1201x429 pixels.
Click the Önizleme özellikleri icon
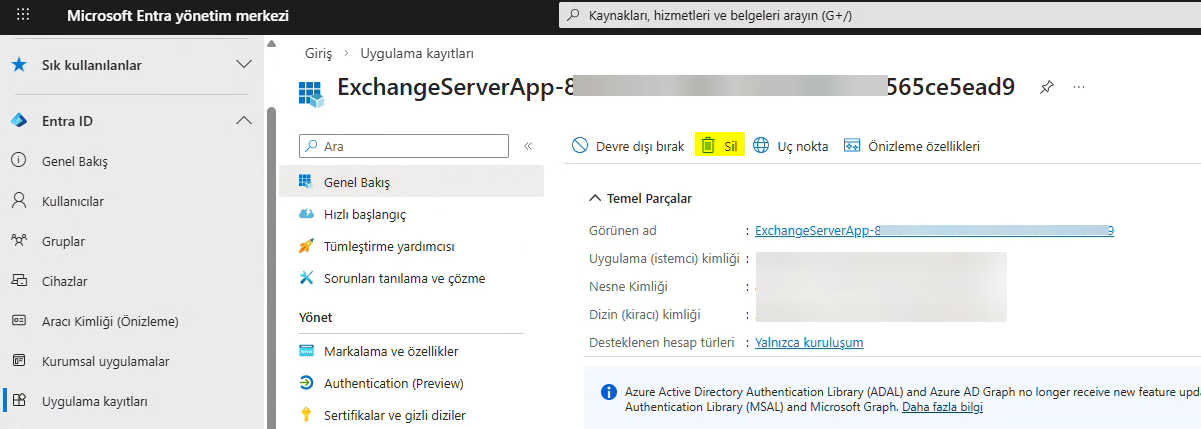point(853,146)
